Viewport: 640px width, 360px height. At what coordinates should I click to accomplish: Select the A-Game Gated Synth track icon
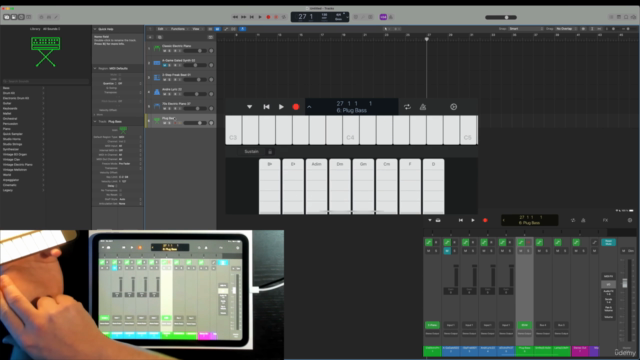157,63
